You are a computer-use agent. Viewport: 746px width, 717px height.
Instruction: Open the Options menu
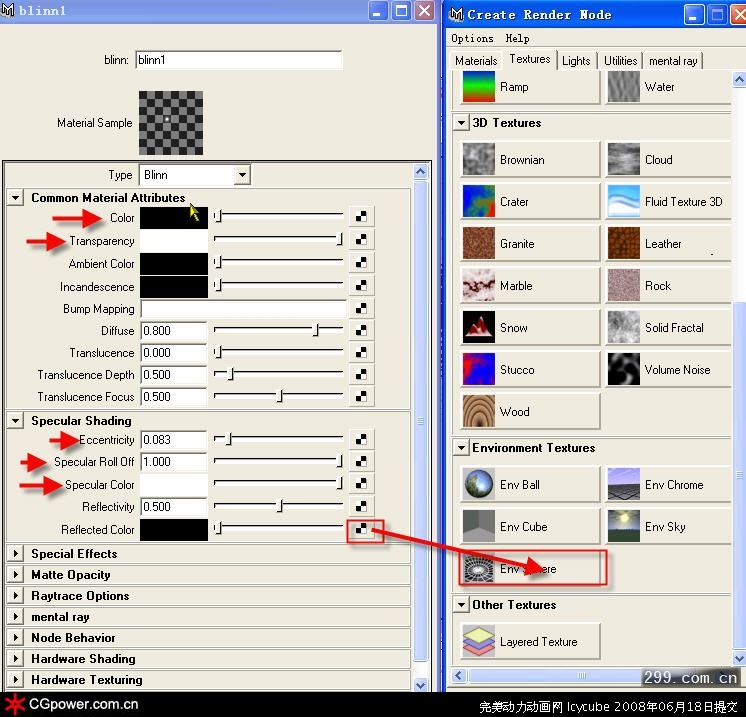click(472, 38)
